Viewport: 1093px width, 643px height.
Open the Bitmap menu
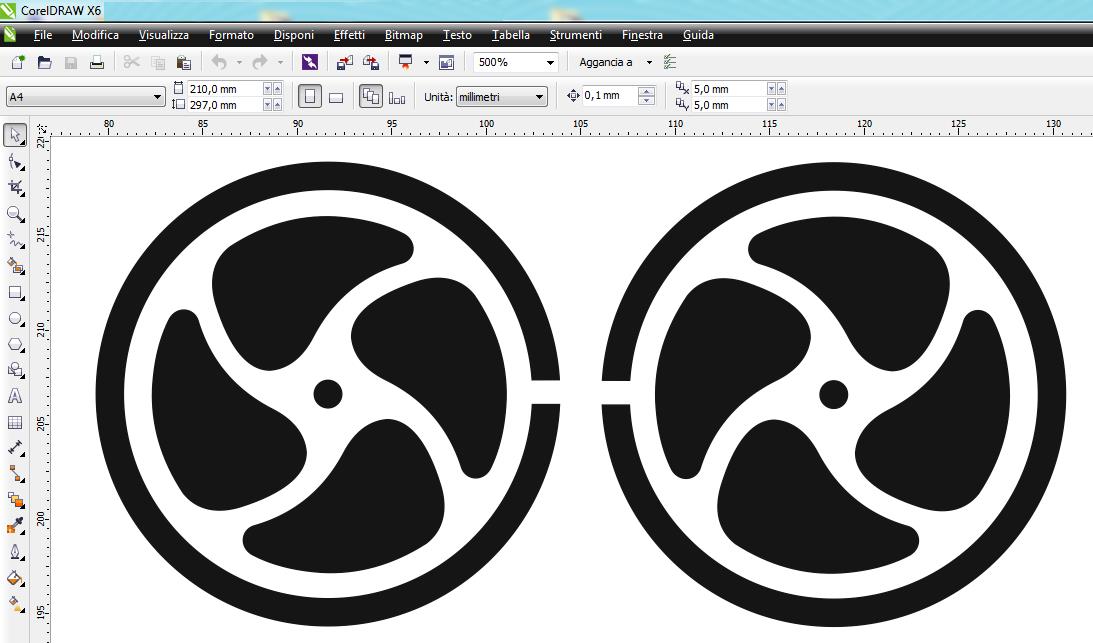pyautogui.click(x=404, y=35)
